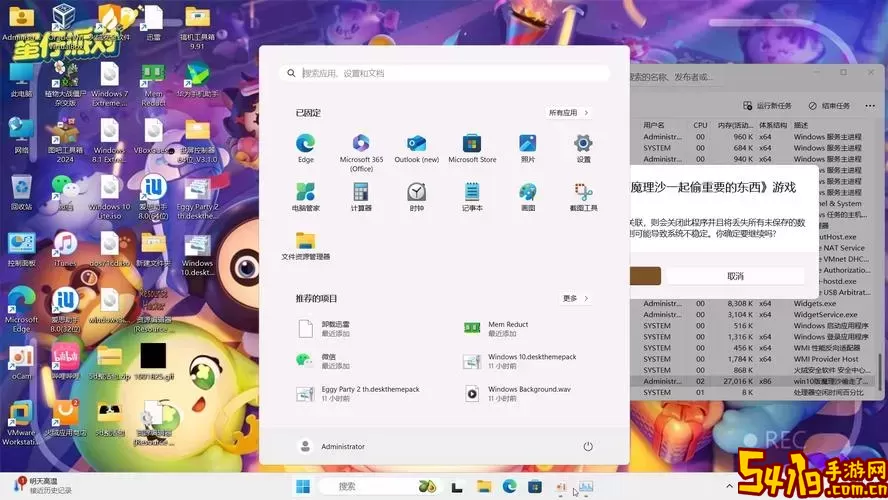The image size is (888, 500).
Task: Select the 此电脑 desktop icon
Action: (21, 80)
